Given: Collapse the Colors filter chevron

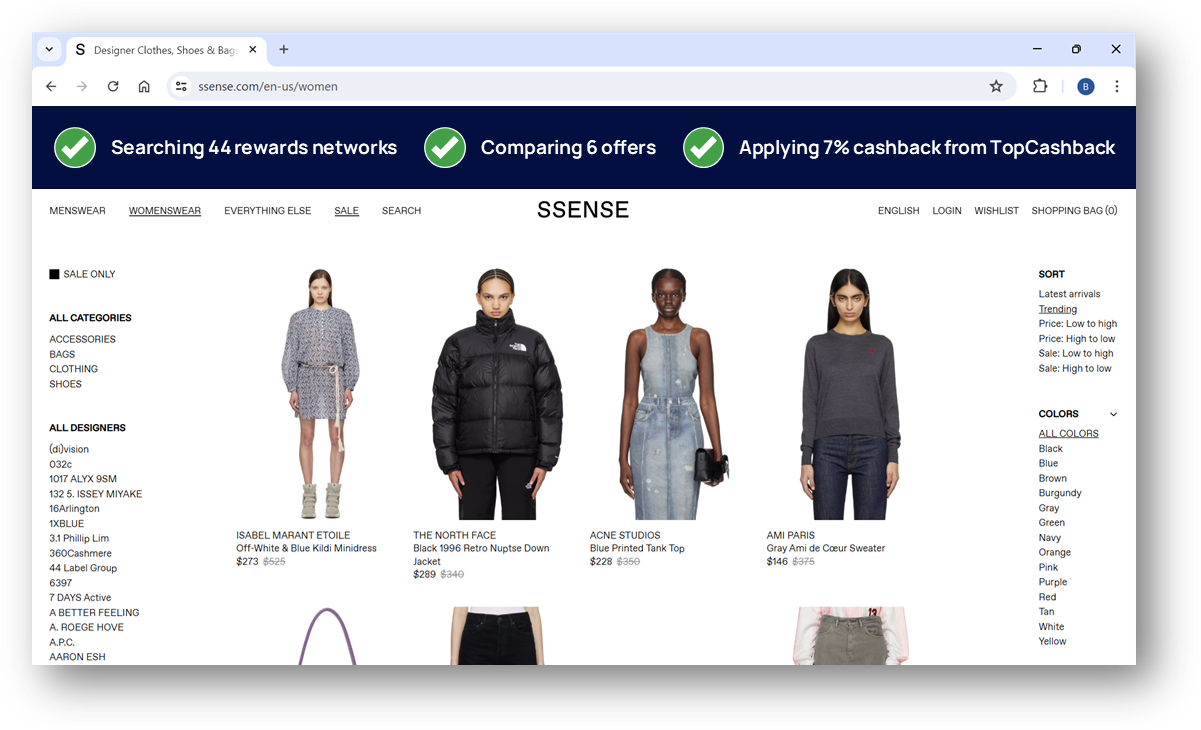Looking at the screenshot, I should pyautogui.click(x=1113, y=414).
